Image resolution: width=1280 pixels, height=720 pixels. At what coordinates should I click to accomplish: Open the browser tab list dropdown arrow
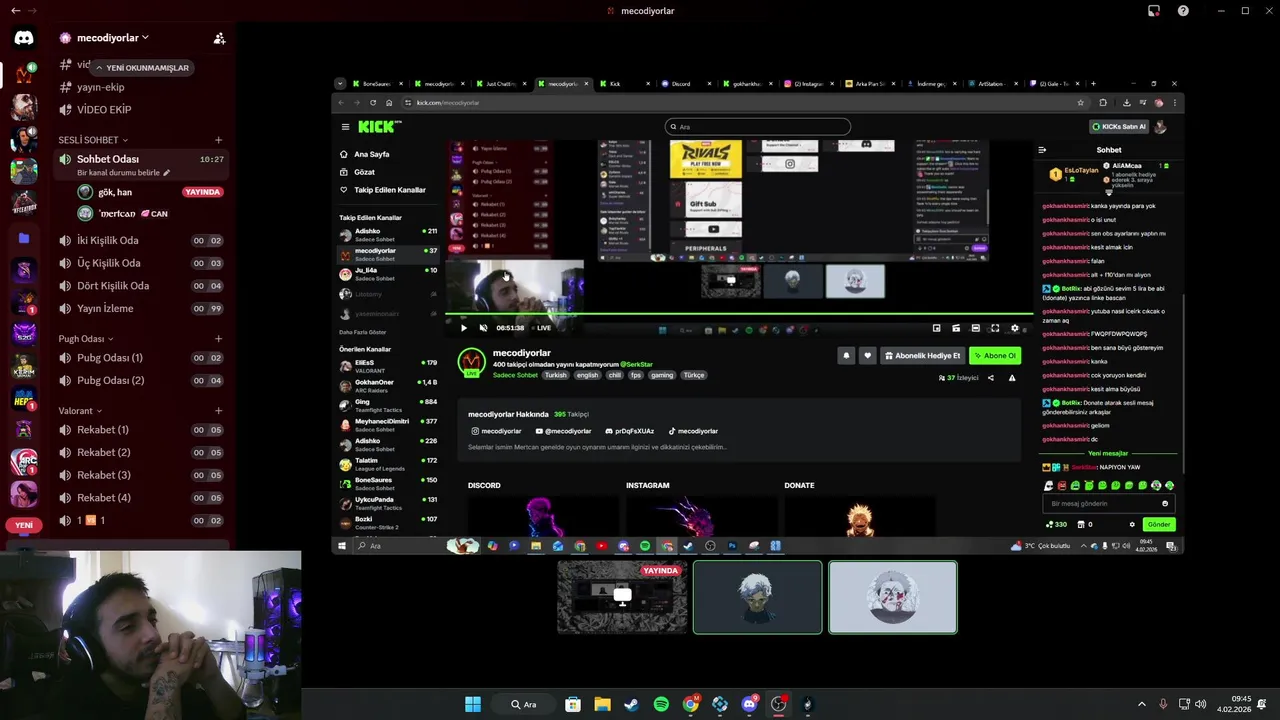pyautogui.click(x=341, y=84)
